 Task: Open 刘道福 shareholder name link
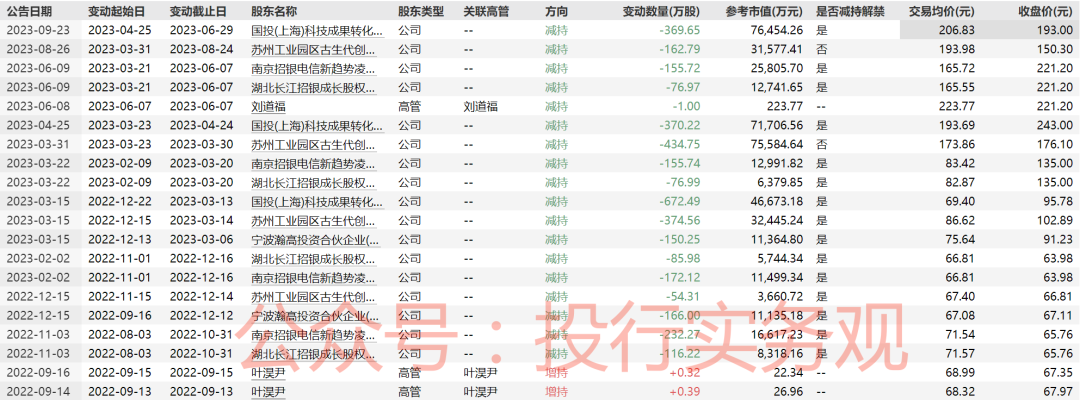pos(269,106)
